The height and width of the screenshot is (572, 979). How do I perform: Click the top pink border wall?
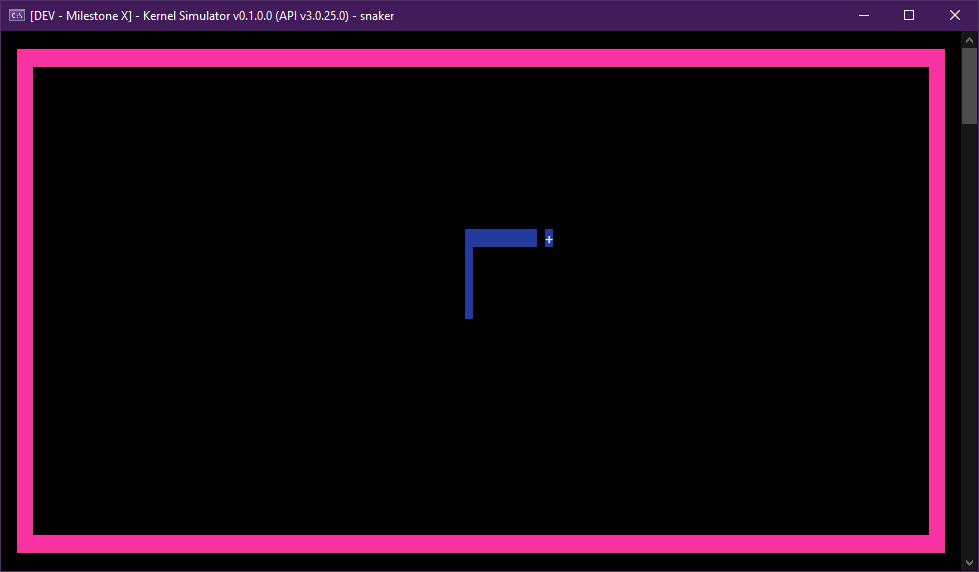pyautogui.click(x=480, y=58)
